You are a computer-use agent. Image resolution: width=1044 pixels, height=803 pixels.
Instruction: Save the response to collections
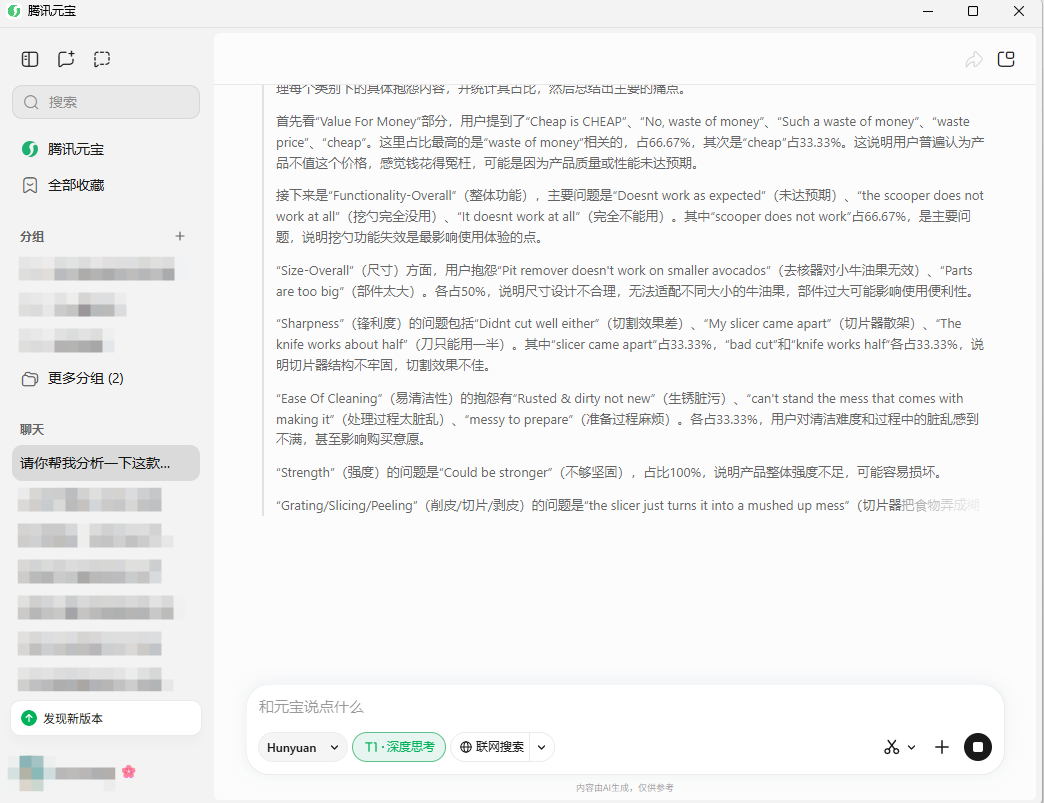tap(1007, 59)
